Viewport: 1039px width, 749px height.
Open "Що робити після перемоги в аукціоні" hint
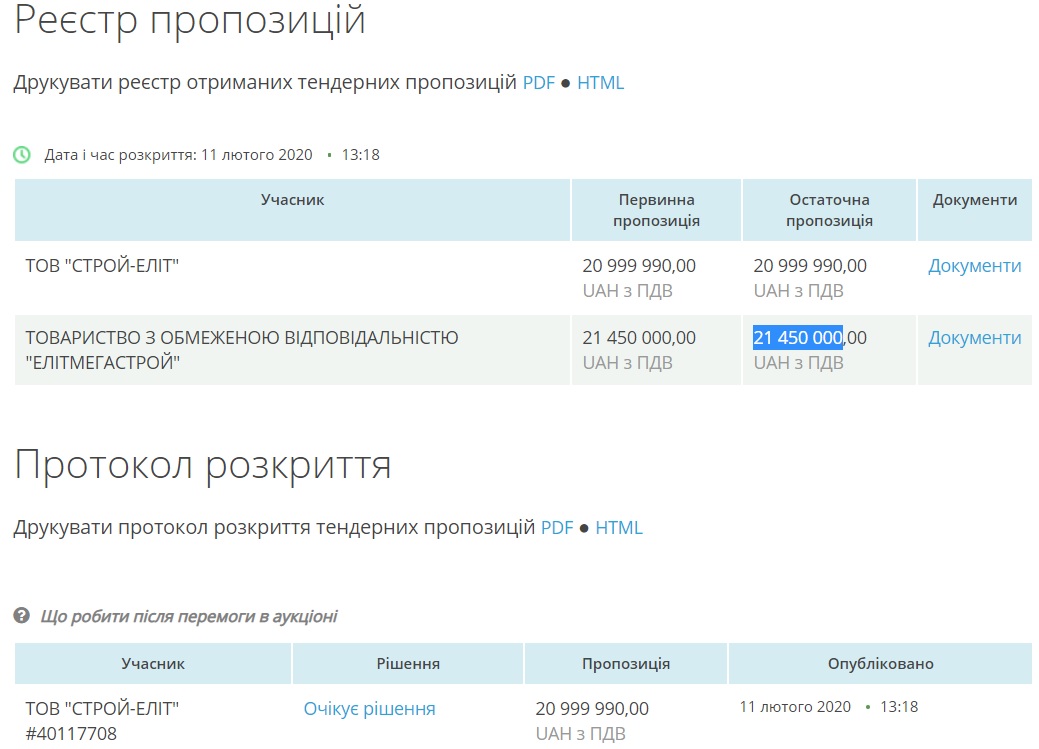(x=189, y=616)
